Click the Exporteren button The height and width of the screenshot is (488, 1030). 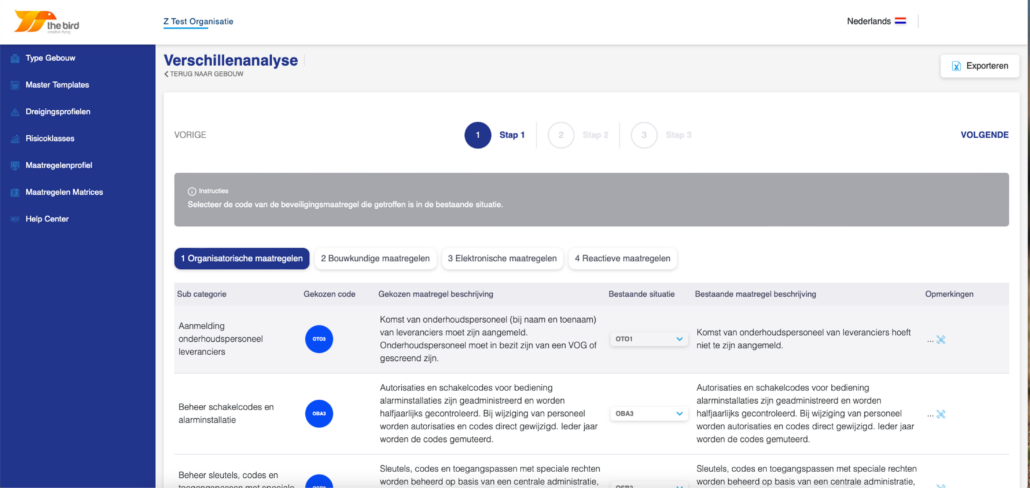979,66
